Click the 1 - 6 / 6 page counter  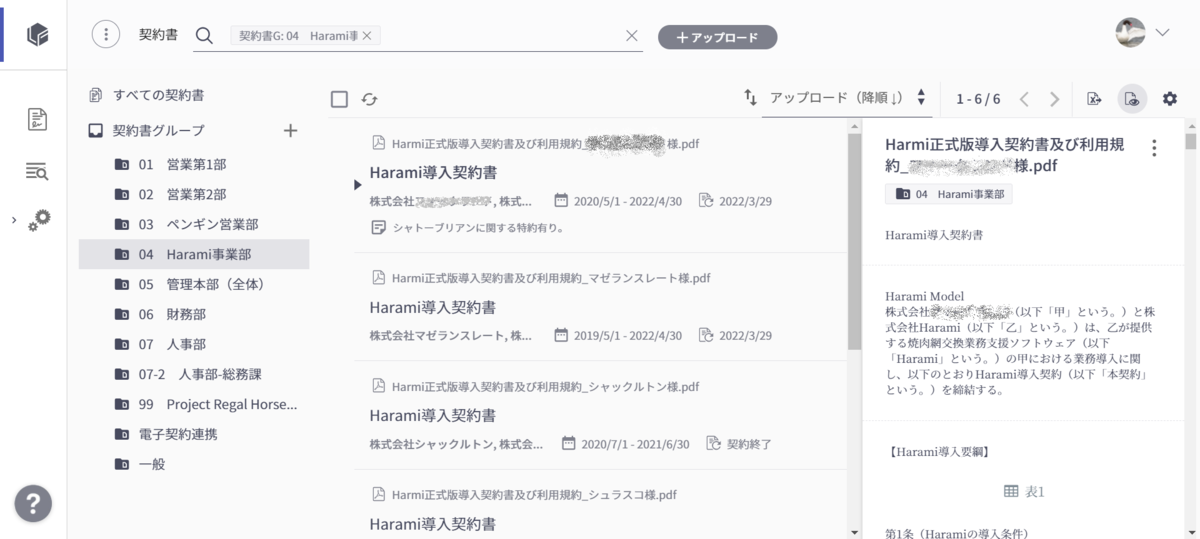978,98
